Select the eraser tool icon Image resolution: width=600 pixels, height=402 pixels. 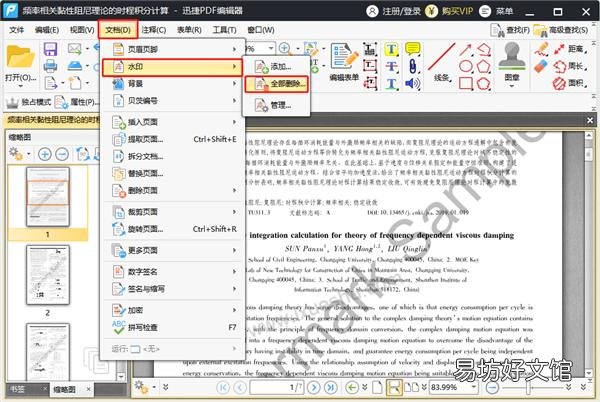[x=541, y=67]
